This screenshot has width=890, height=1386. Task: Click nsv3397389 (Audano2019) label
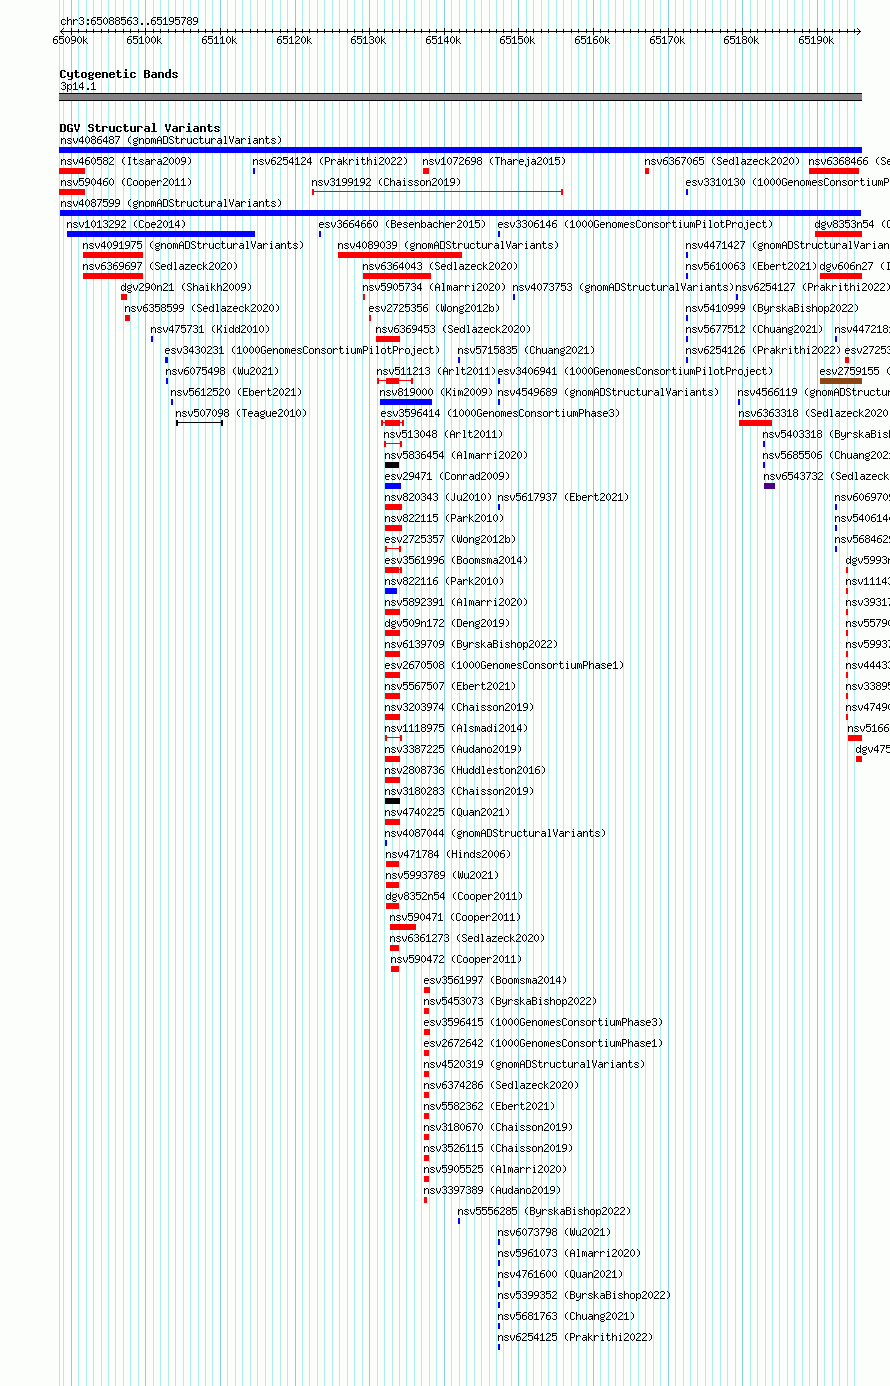(492, 1190)
